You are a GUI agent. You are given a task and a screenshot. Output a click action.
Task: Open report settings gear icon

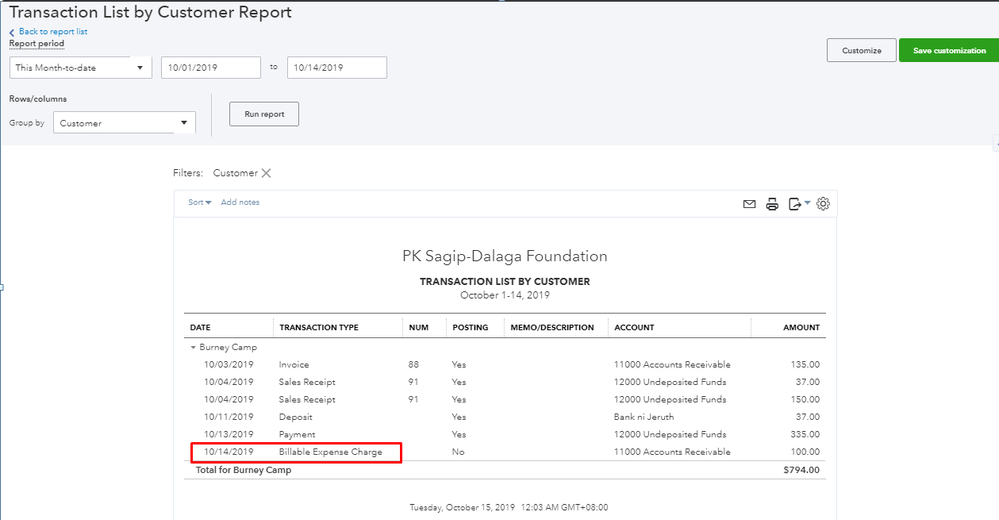[823, 204]
